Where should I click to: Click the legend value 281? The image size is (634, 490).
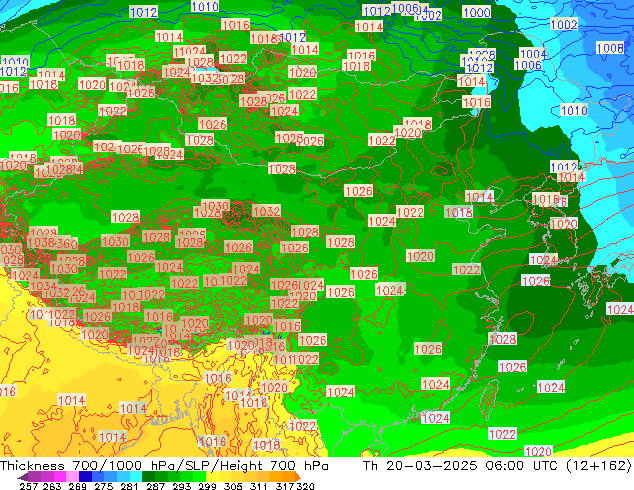129,486
